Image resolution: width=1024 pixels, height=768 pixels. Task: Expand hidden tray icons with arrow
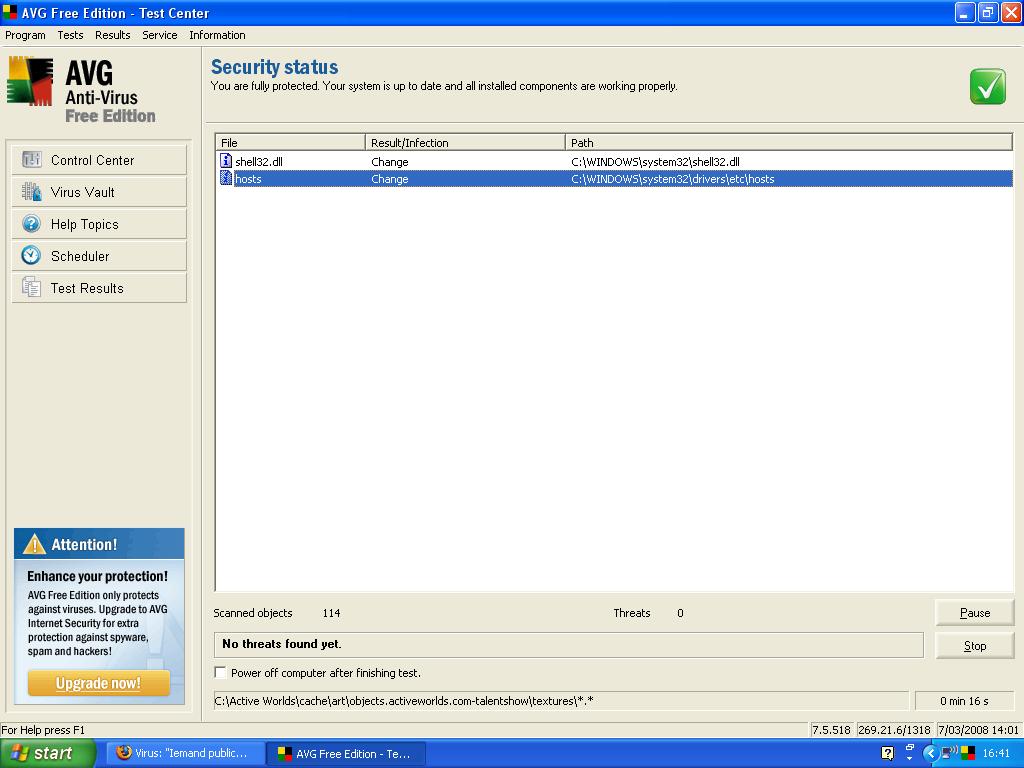click(931, 753)
